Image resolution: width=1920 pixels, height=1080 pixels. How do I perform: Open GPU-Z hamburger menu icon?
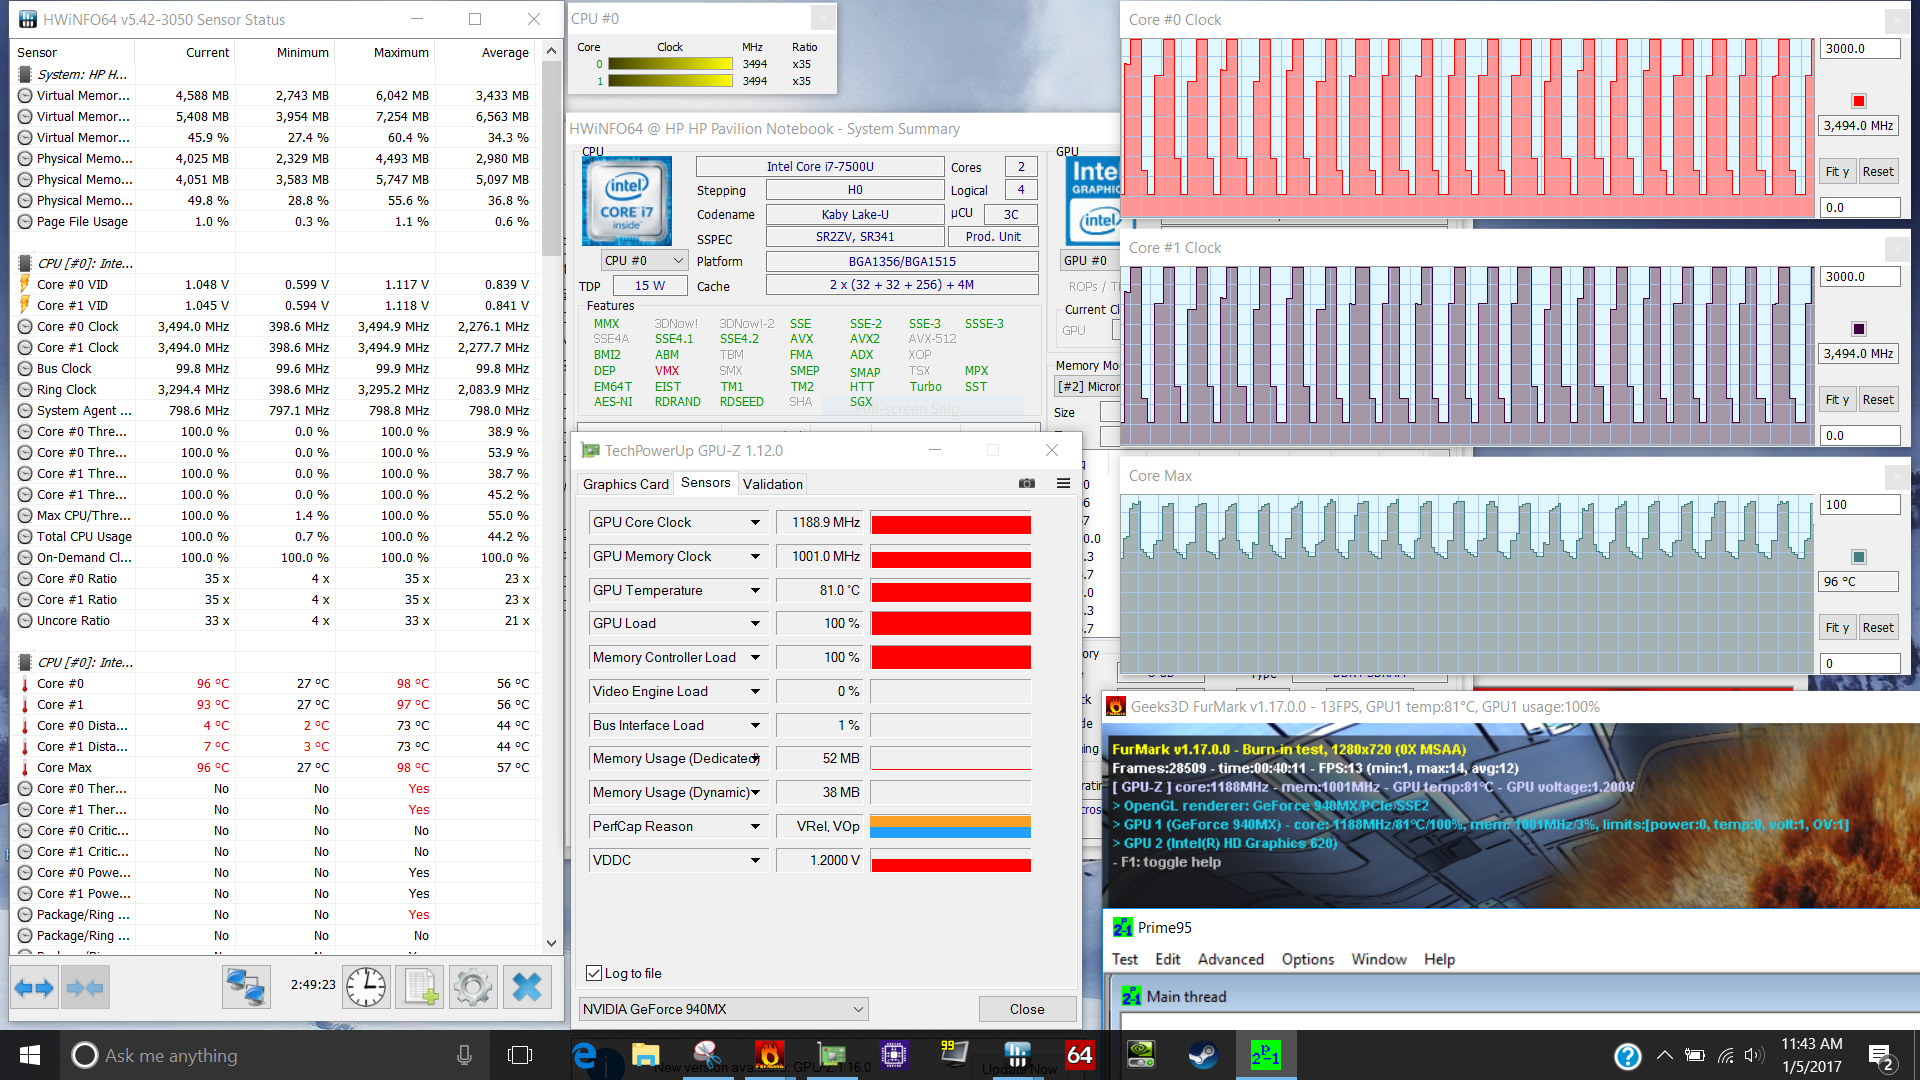pyautogui.click(x=1063, y=483)
